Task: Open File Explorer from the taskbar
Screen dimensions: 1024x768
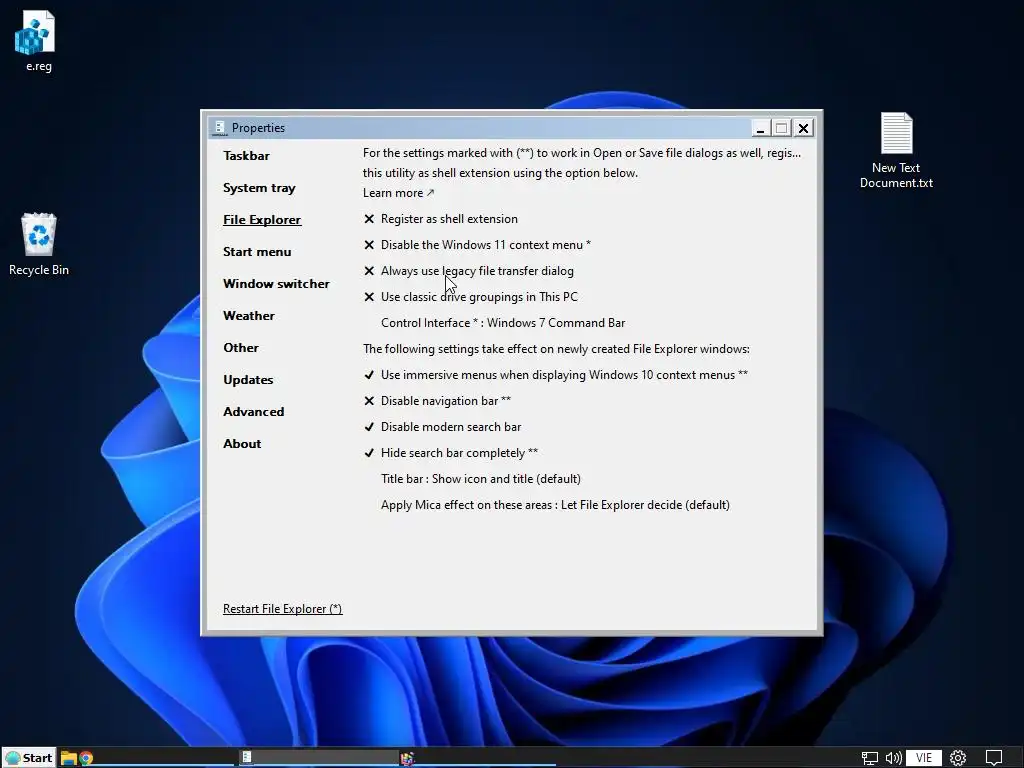Action: 69,758
